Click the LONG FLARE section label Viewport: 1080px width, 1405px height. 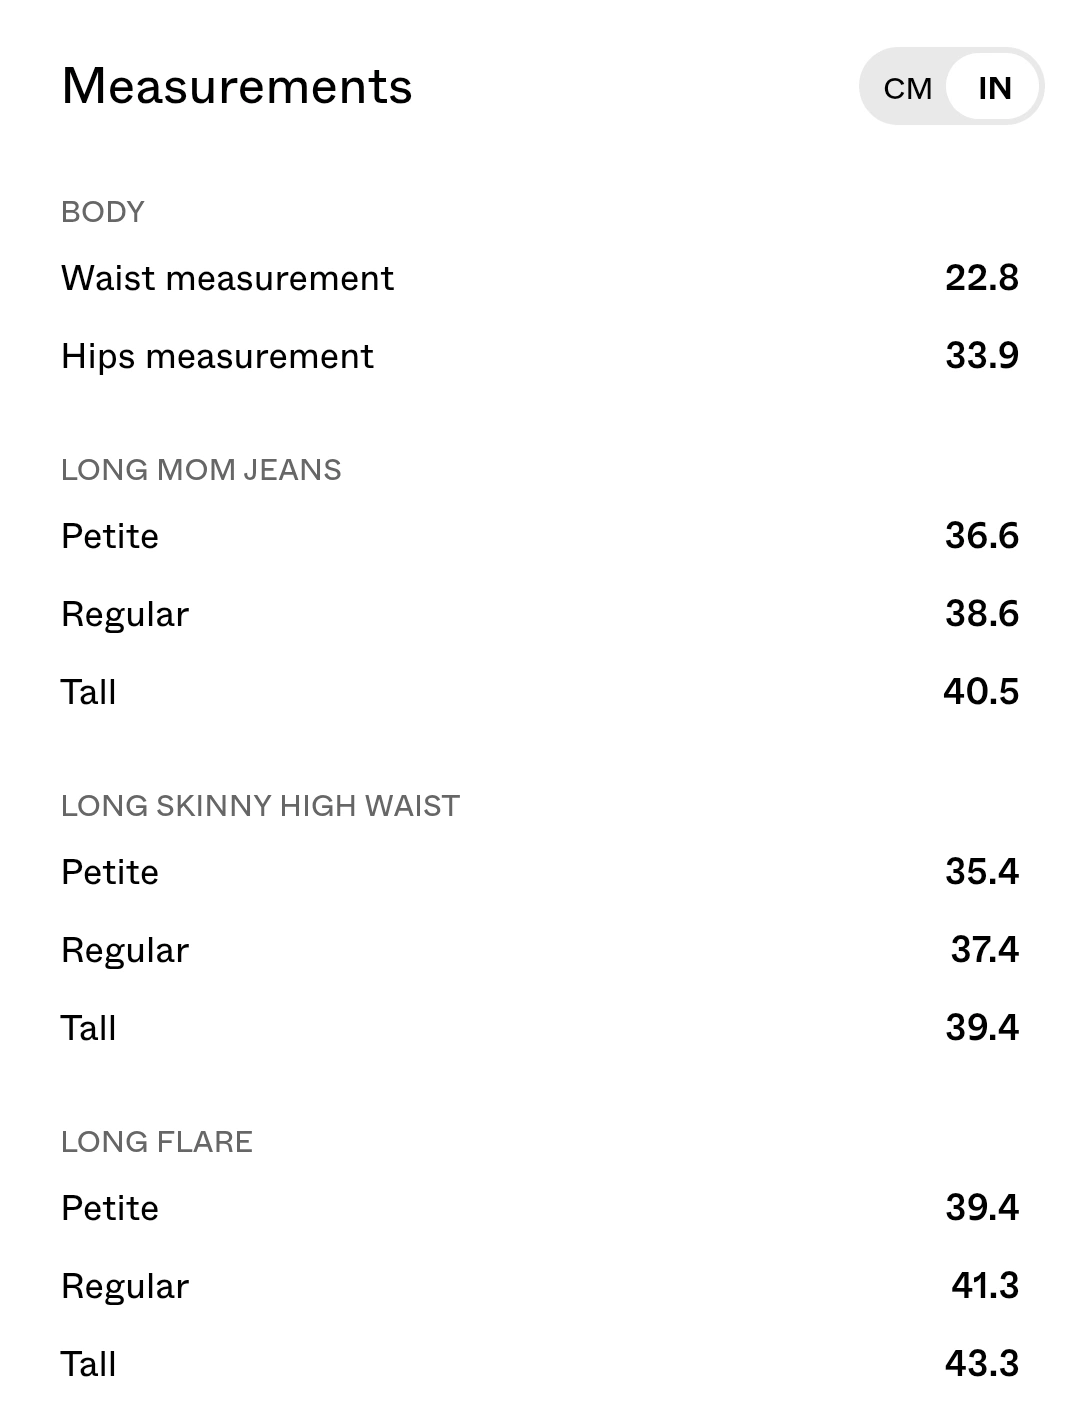(x=157, y=1142)
